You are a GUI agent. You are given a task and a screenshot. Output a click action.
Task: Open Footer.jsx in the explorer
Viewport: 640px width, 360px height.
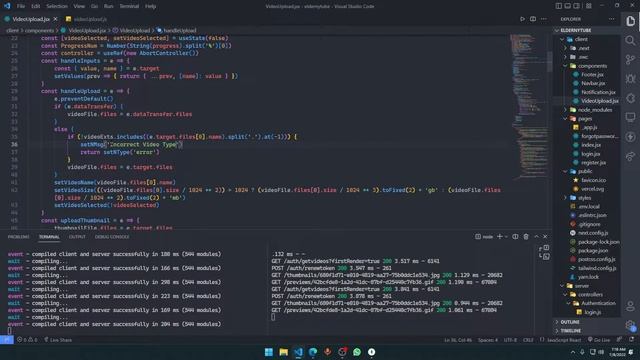coord(592,75)
